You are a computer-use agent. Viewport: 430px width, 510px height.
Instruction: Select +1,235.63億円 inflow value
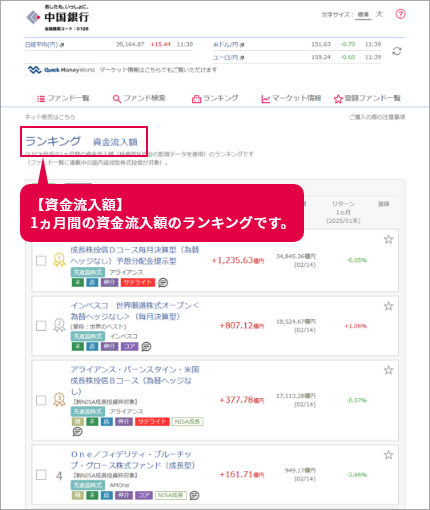point(238,260)
